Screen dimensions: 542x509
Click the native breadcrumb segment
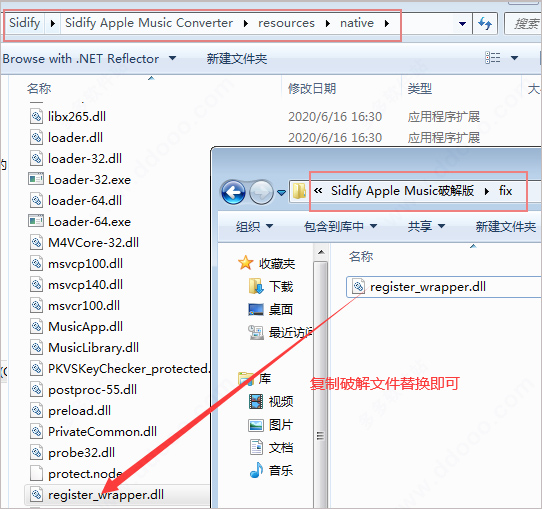357,23
